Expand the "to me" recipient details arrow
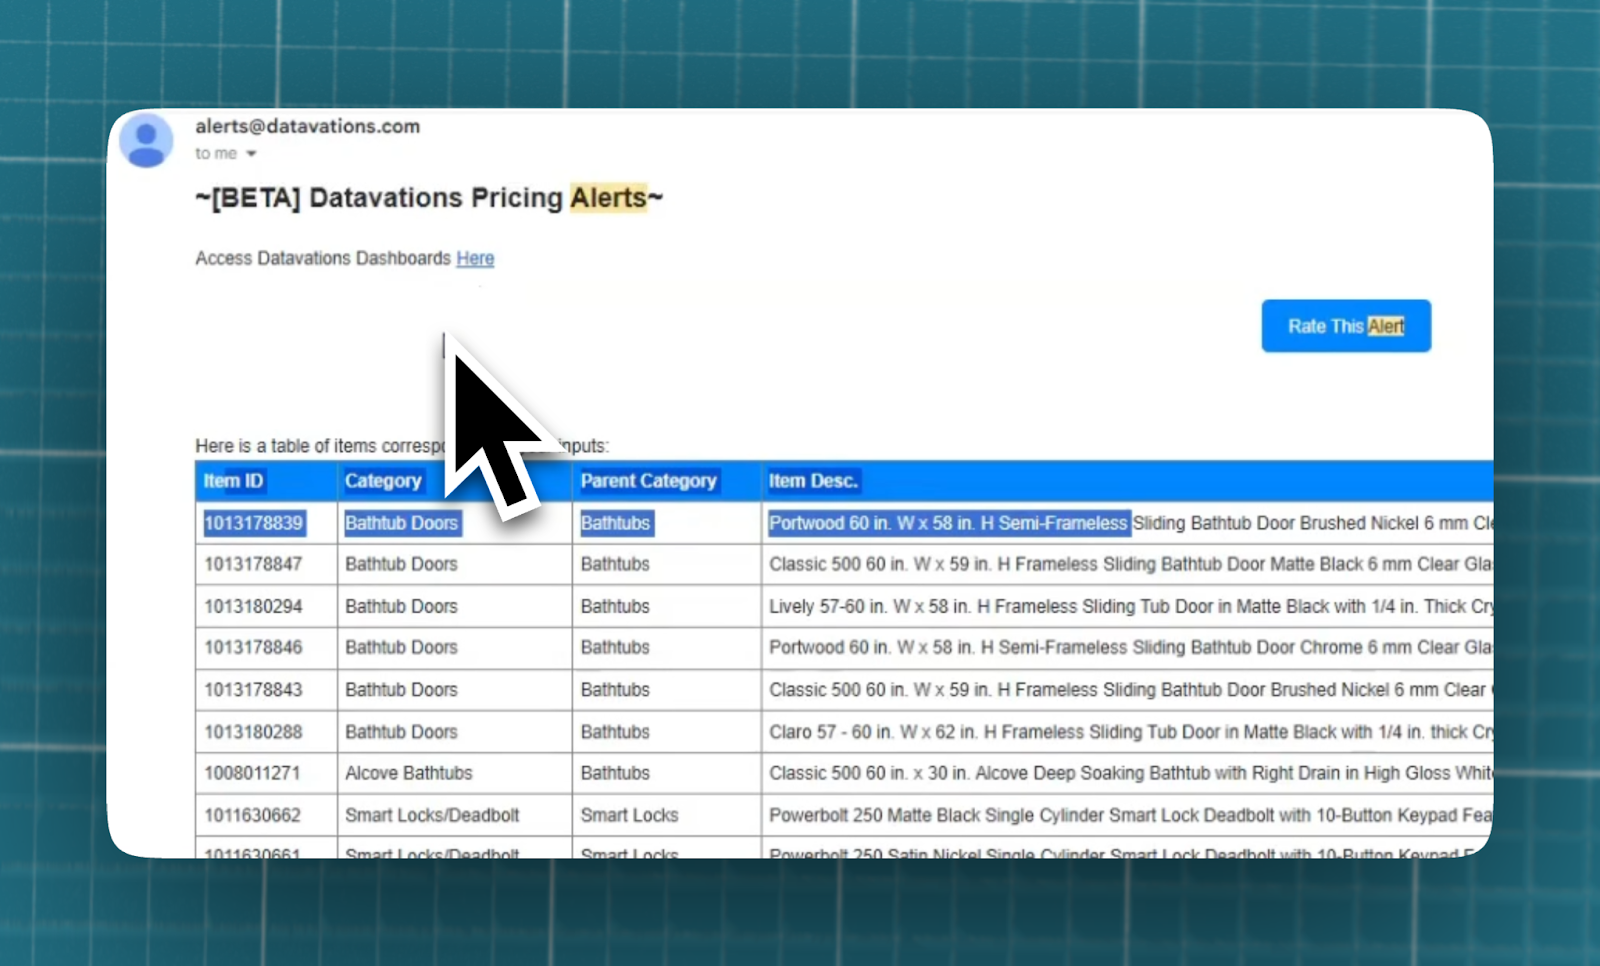 coord(252,154)
